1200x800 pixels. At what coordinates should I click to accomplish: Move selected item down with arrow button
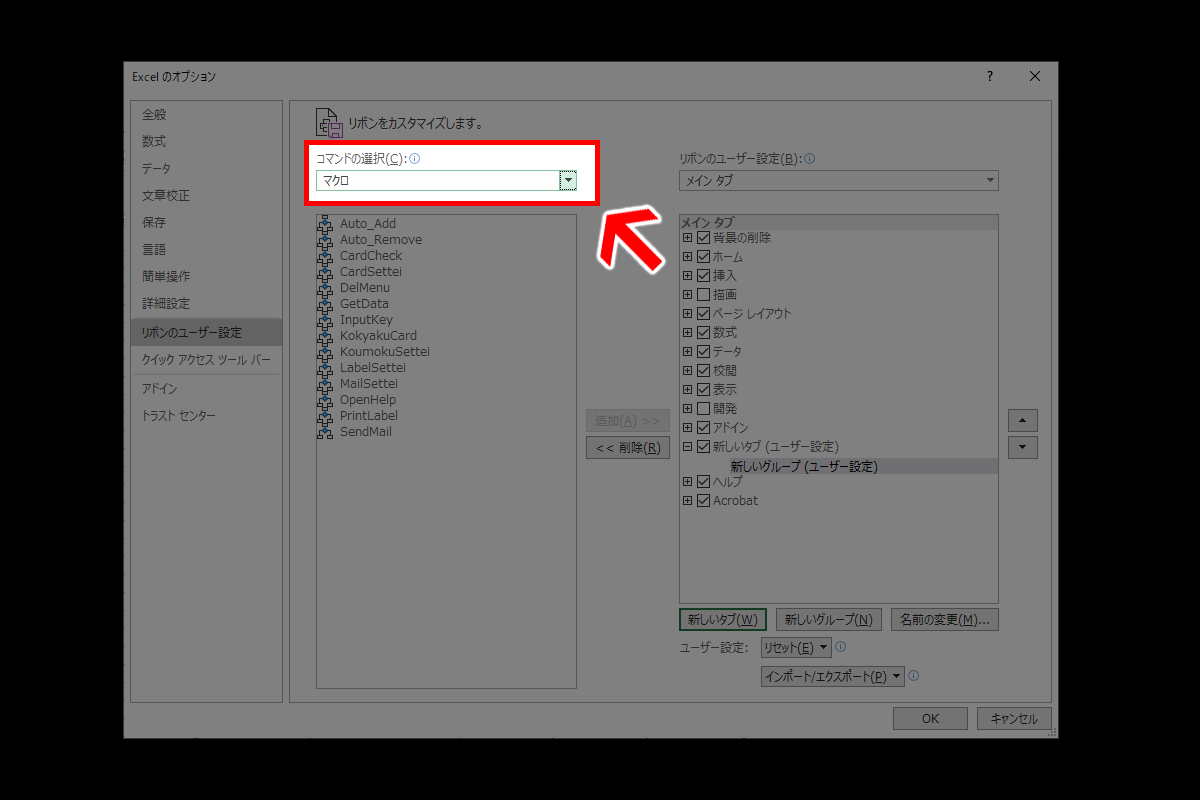click(x=1022, y=448)
